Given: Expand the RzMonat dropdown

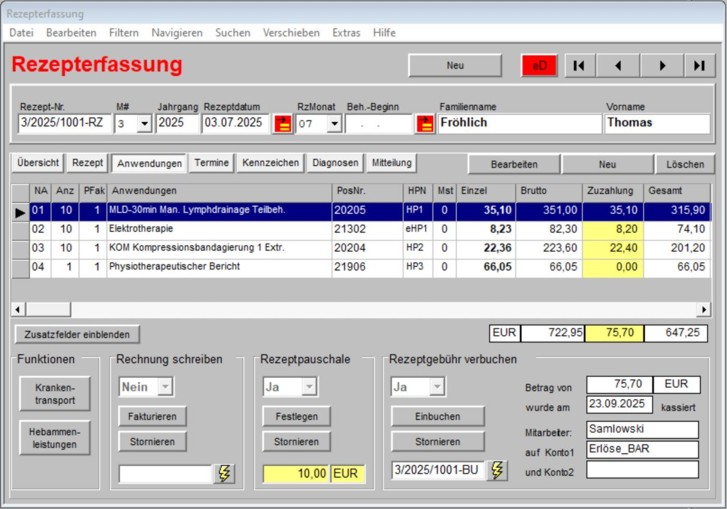Looking at the screenshot, I should point(333,124).
